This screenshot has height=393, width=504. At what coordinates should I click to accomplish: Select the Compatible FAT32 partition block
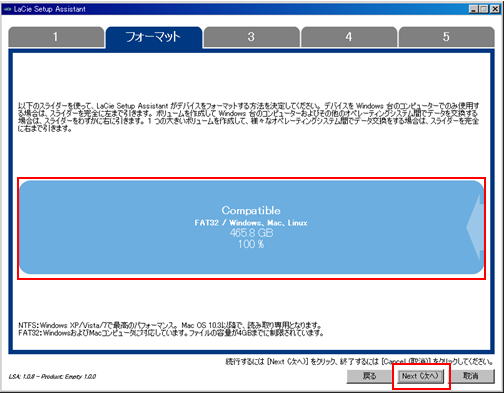point(251,227)
